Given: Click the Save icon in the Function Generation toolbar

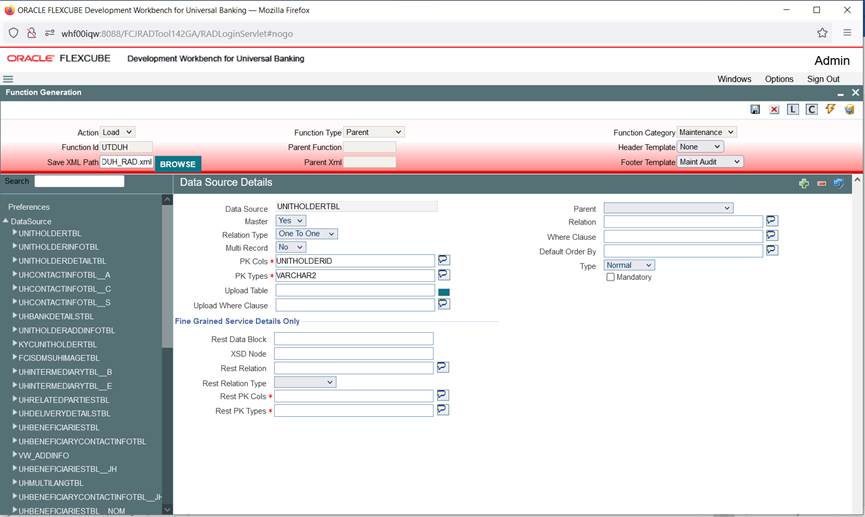Looking at the screenshot, I should coord(755,109).
